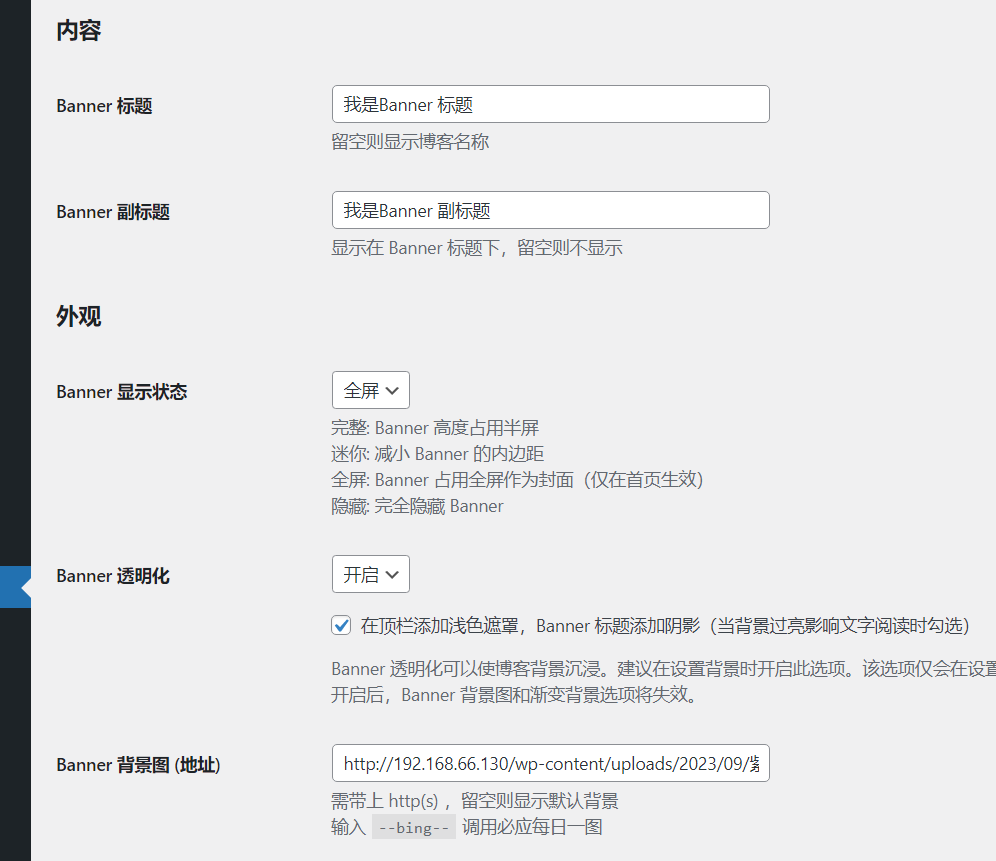The height and width of the screenshot is (861, 996).
Task: Click the Banner 透明化 field label
Action: 113,576
